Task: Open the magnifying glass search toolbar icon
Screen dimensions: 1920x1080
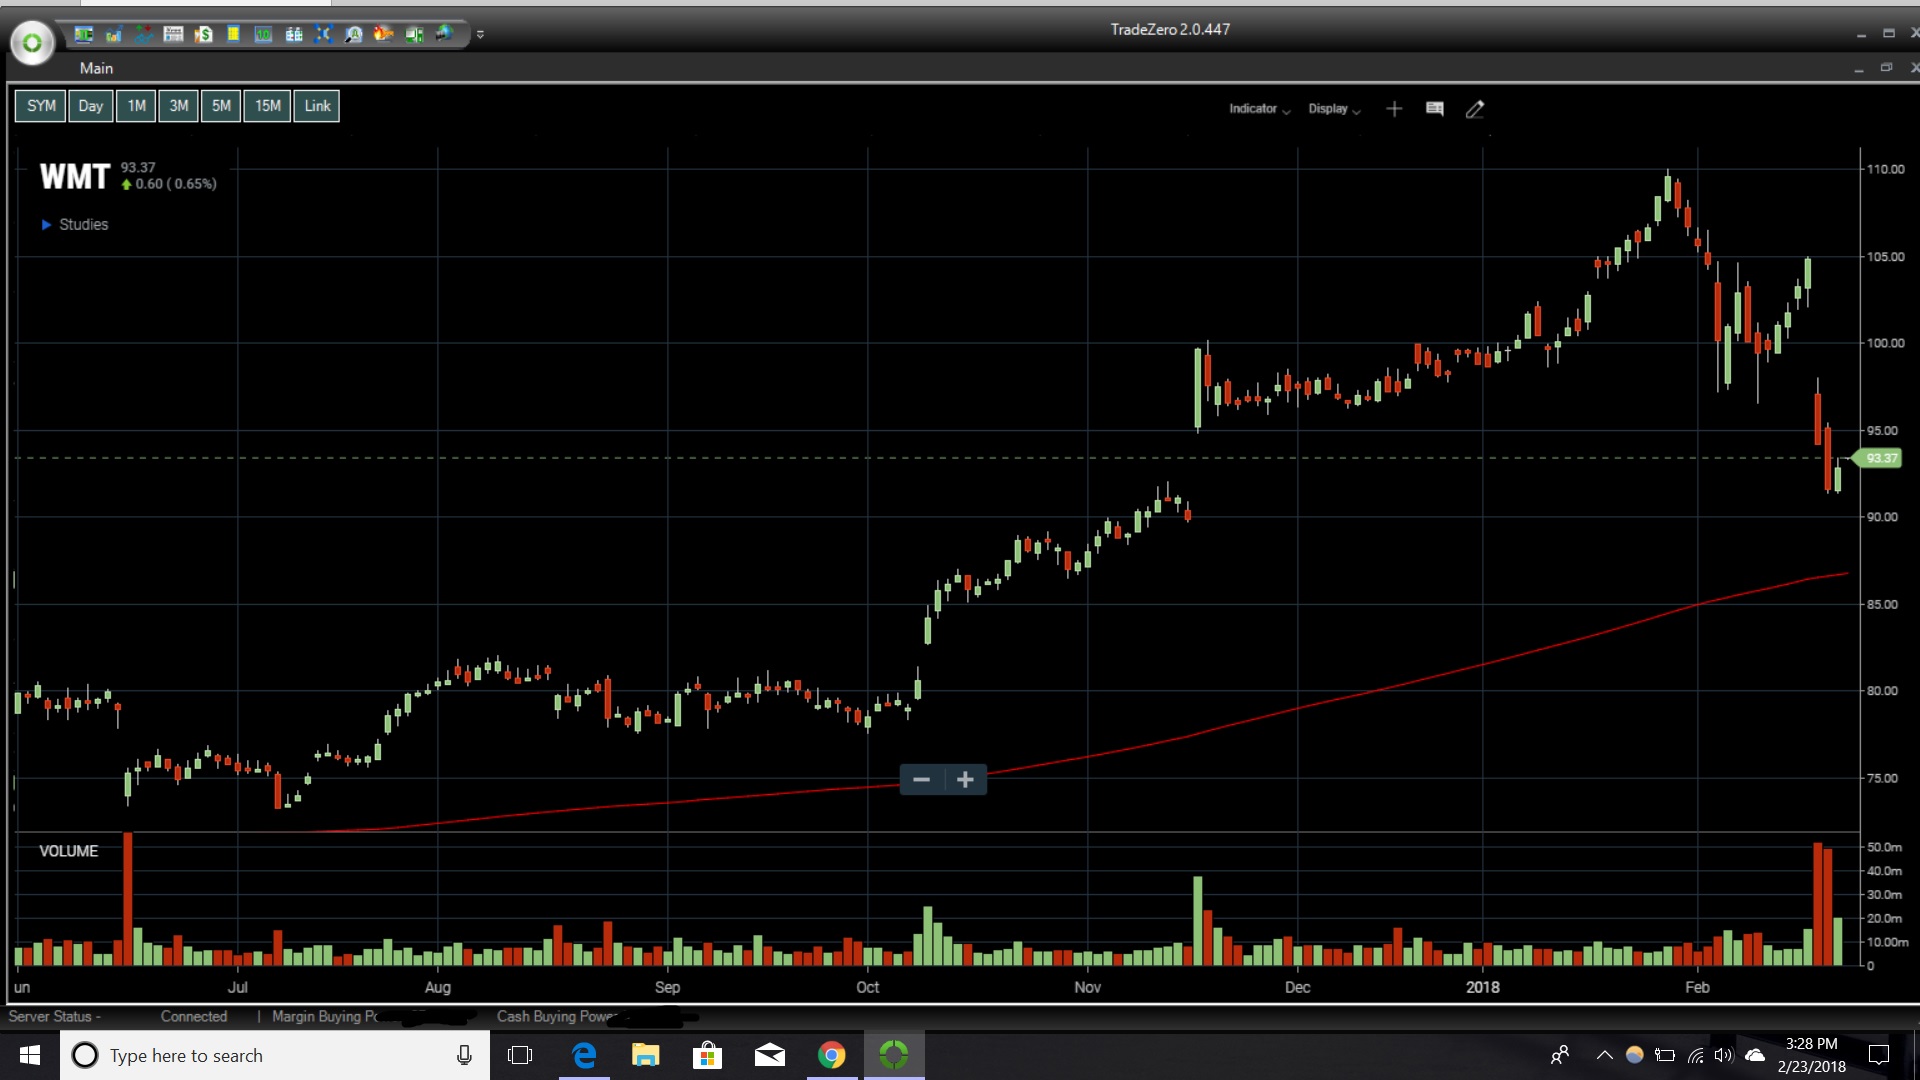Action: coord(353,35)
